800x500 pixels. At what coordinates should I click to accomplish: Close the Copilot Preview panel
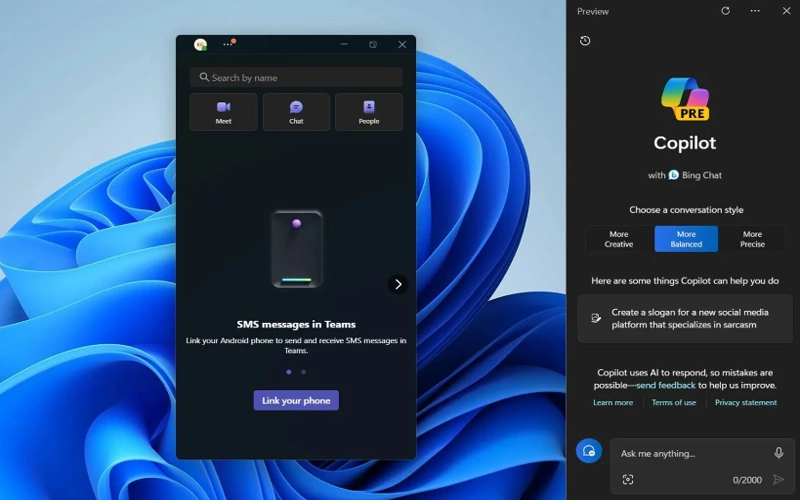[x=787, y=11]
